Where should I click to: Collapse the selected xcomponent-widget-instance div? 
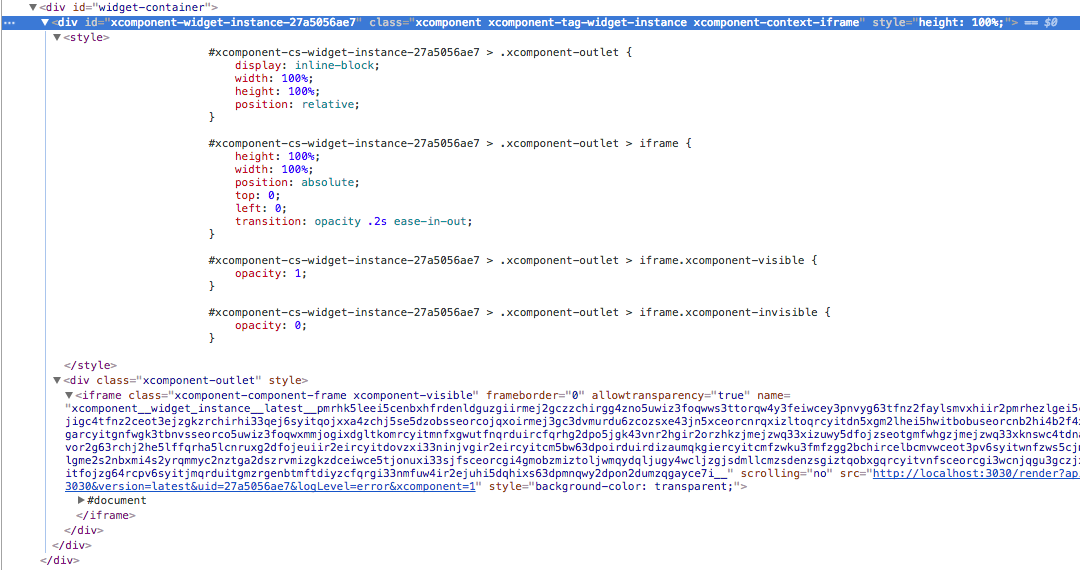point(45,23)
